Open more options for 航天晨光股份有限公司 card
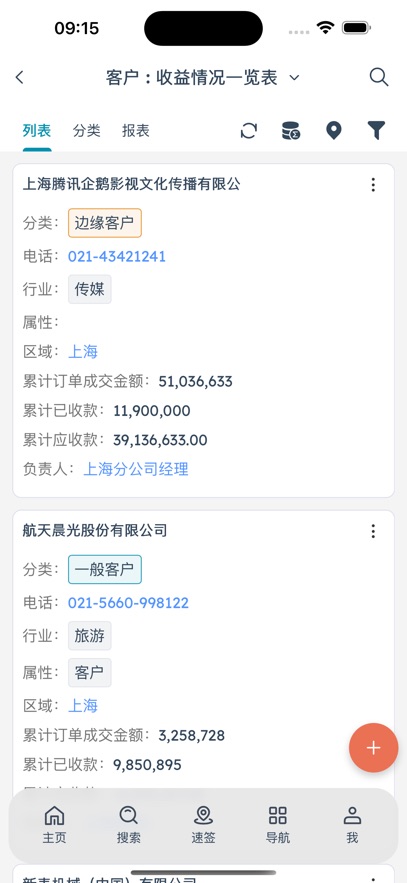The image size is (407, 883). [373, 531]
